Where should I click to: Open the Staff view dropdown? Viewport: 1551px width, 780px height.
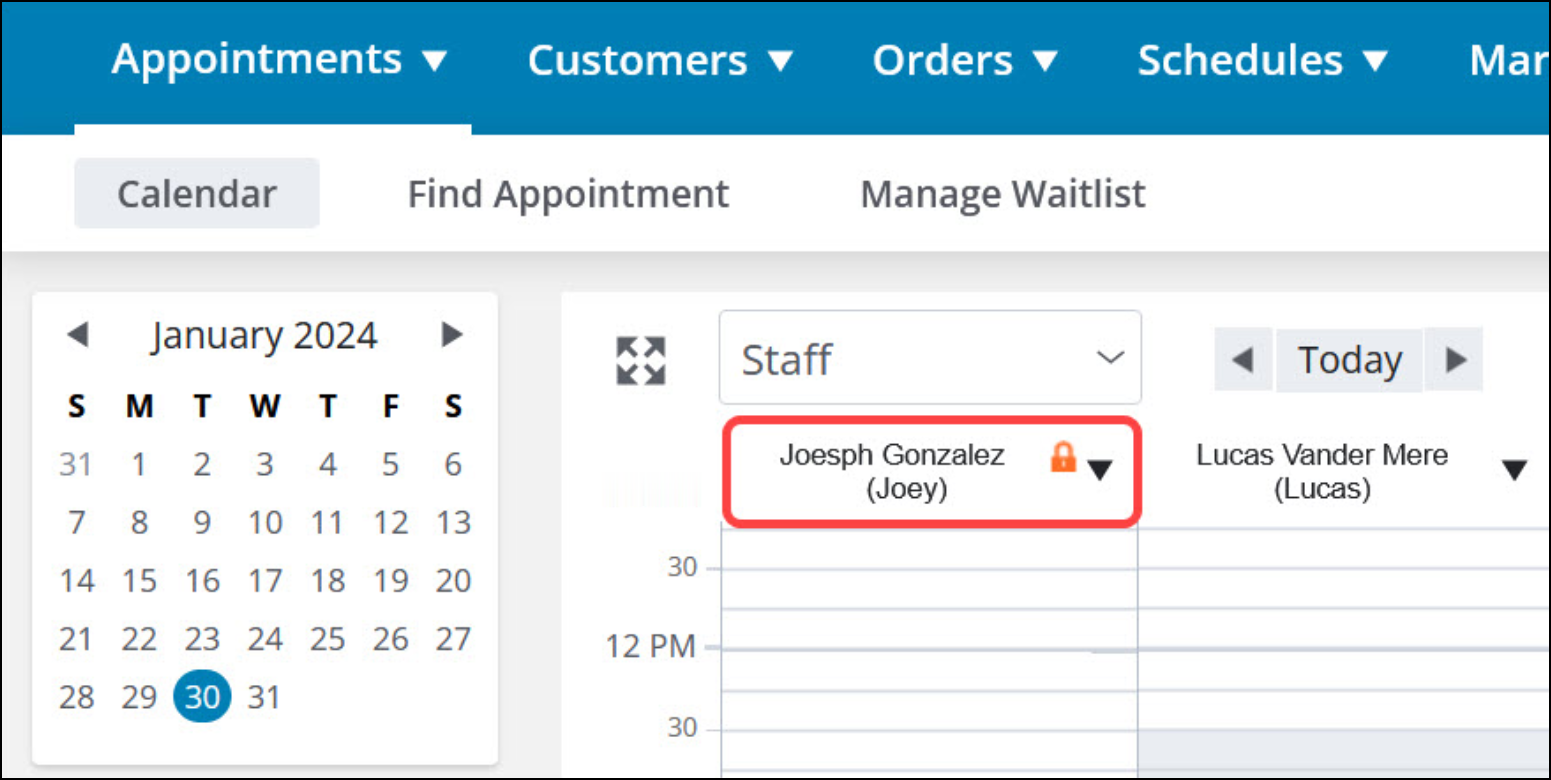point(929,358)
